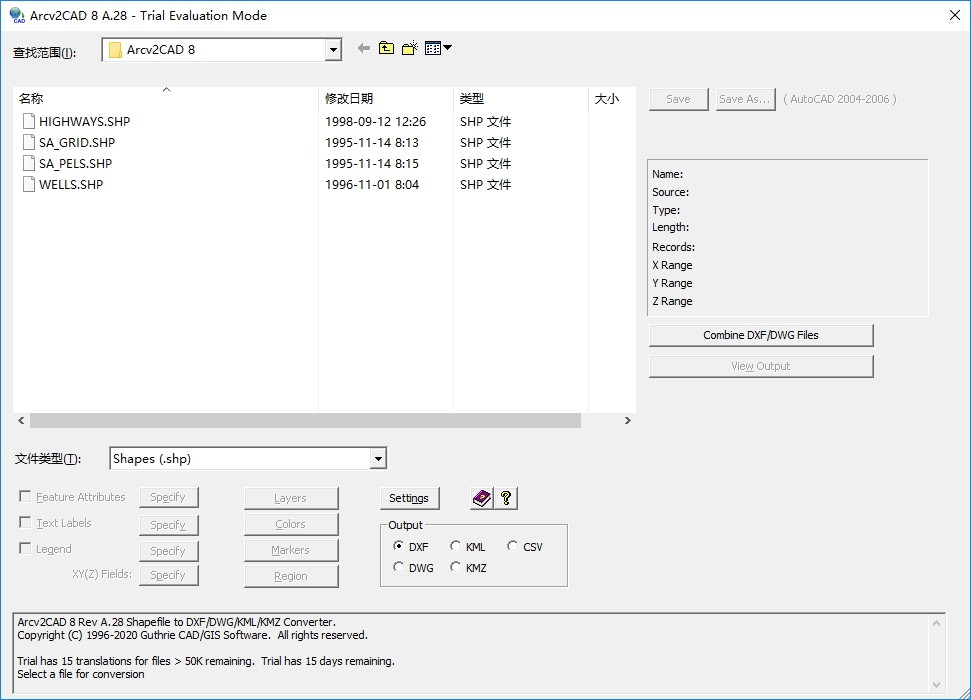Screen dimensions: 971x700
Task: Click the trial remaining message text
Action: pyautogui.click(x=206, y=661)
